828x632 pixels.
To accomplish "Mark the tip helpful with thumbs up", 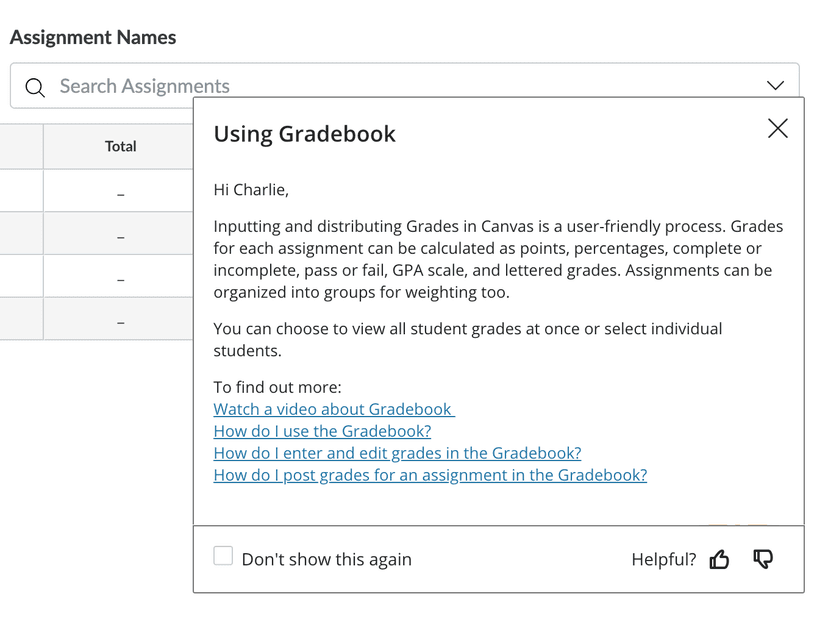I will coord(719,559).
